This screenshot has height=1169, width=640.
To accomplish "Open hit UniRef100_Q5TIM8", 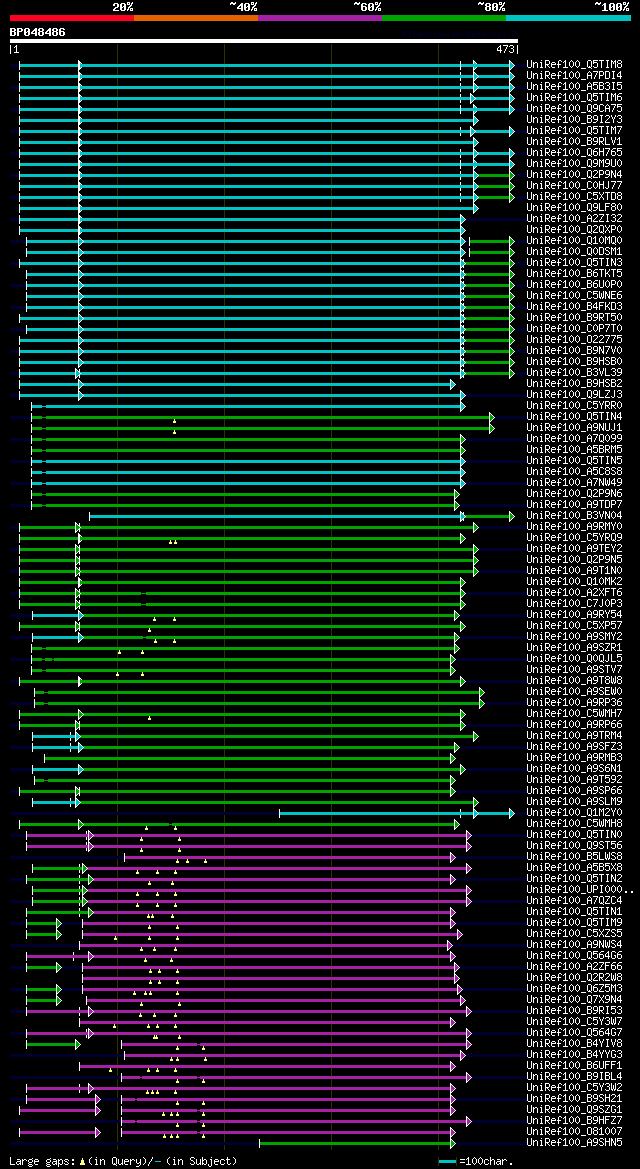I will pyautogui.click(x=574, y=64).
